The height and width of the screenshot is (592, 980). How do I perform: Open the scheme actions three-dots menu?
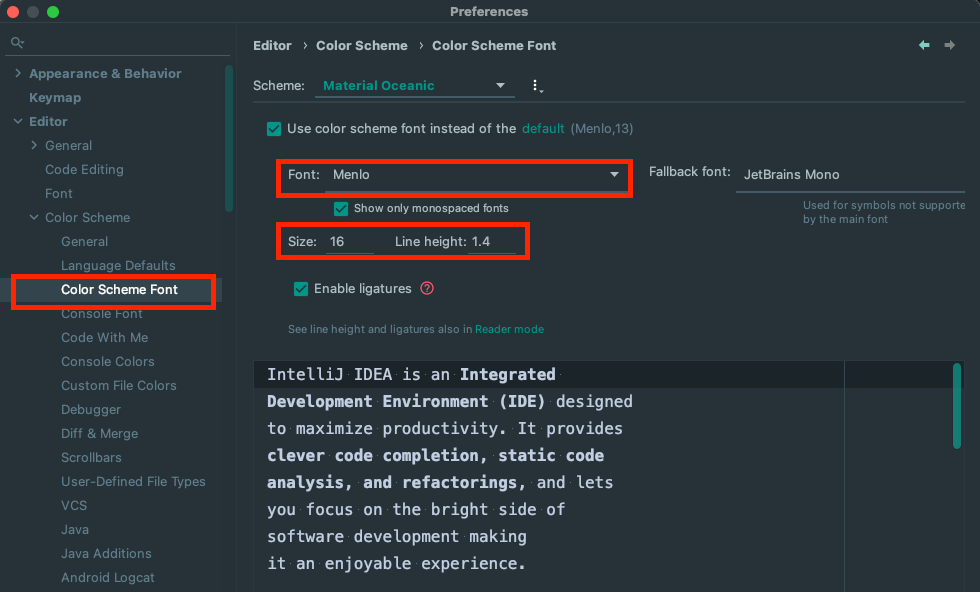[x=537, y=86]
